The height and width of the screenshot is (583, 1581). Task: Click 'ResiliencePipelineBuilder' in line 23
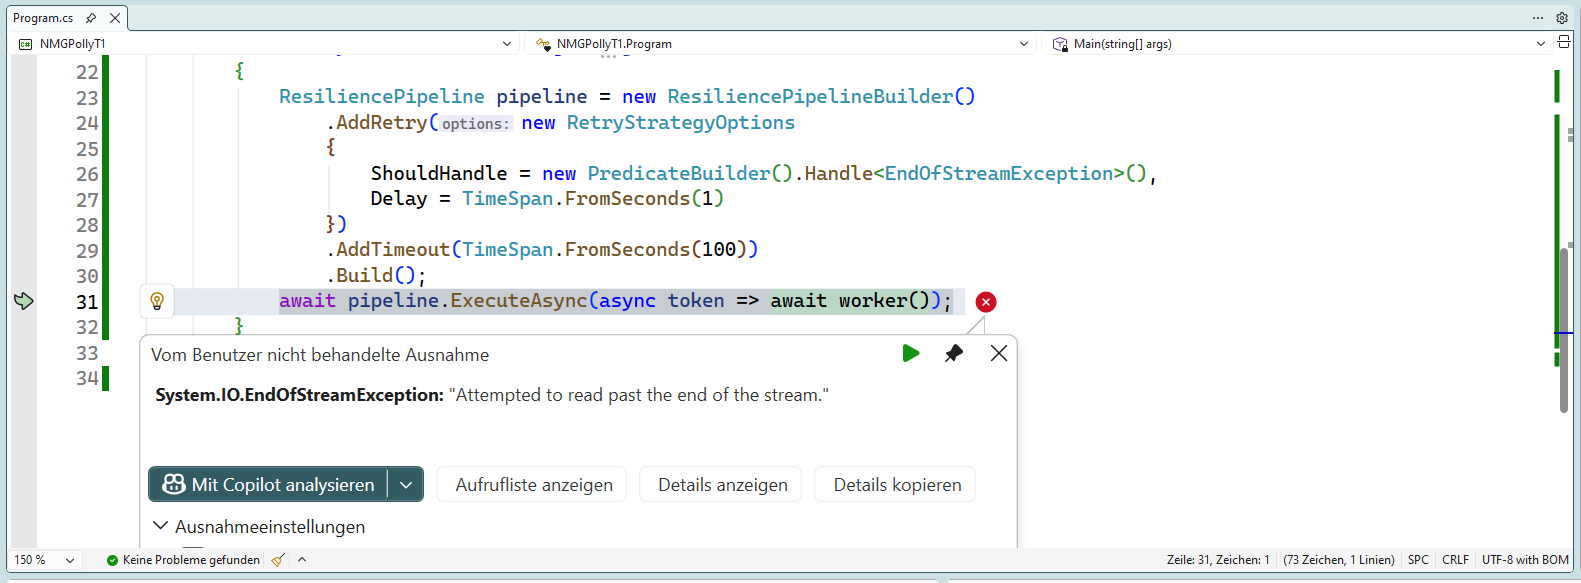pyautogui.click(x=810, y=96)
